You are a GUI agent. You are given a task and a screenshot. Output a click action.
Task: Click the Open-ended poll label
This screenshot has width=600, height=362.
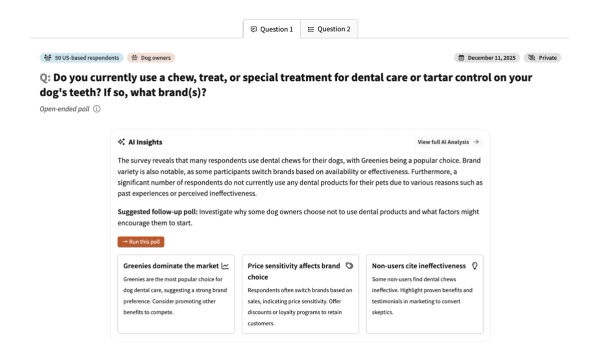pos(64,109)
